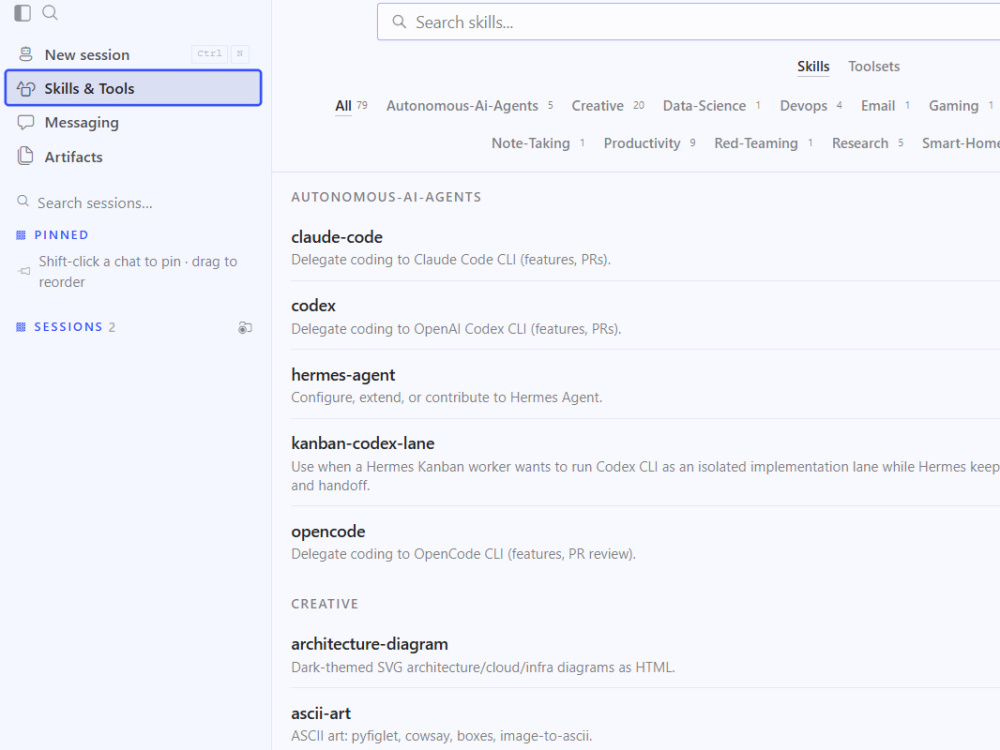Open the claude-code skill
Image resolution: width=1000 pixels, height=750 pixels.
pos(337,237)
